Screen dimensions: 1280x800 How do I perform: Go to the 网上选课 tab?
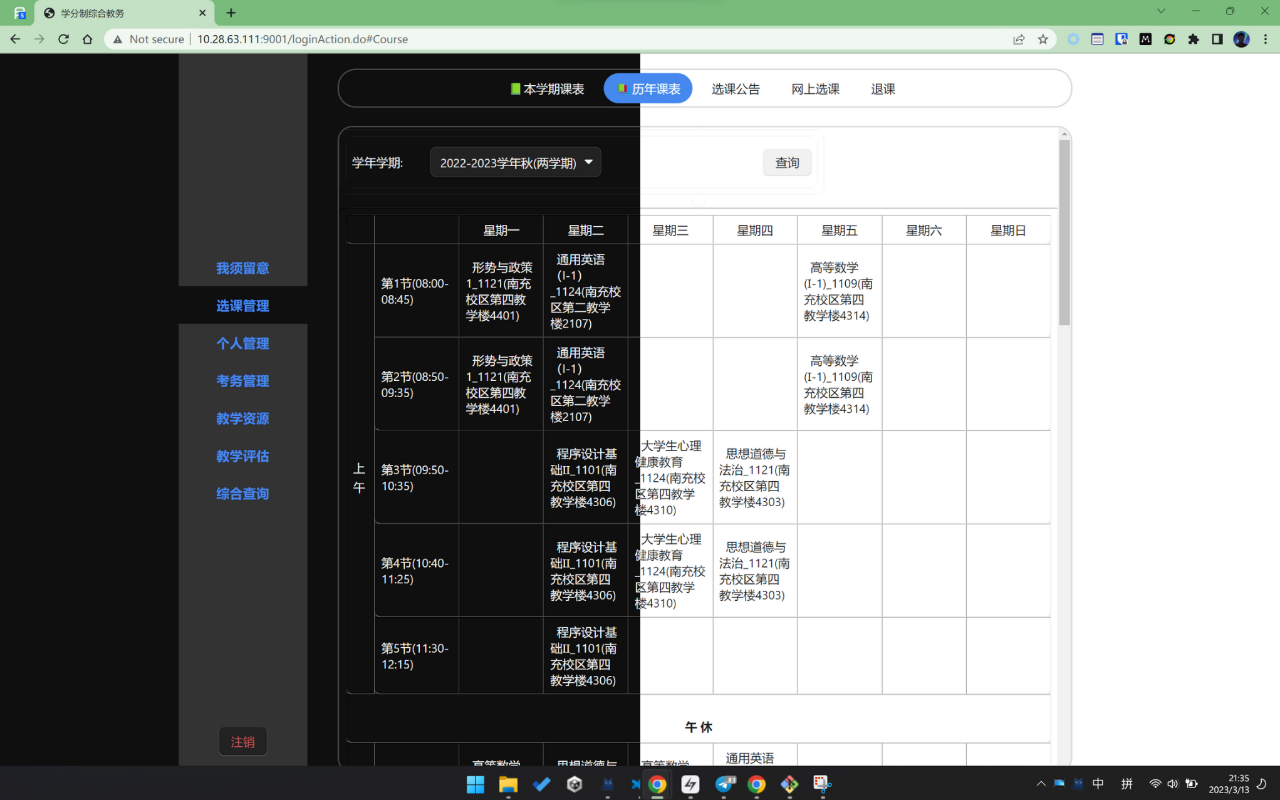816,89
